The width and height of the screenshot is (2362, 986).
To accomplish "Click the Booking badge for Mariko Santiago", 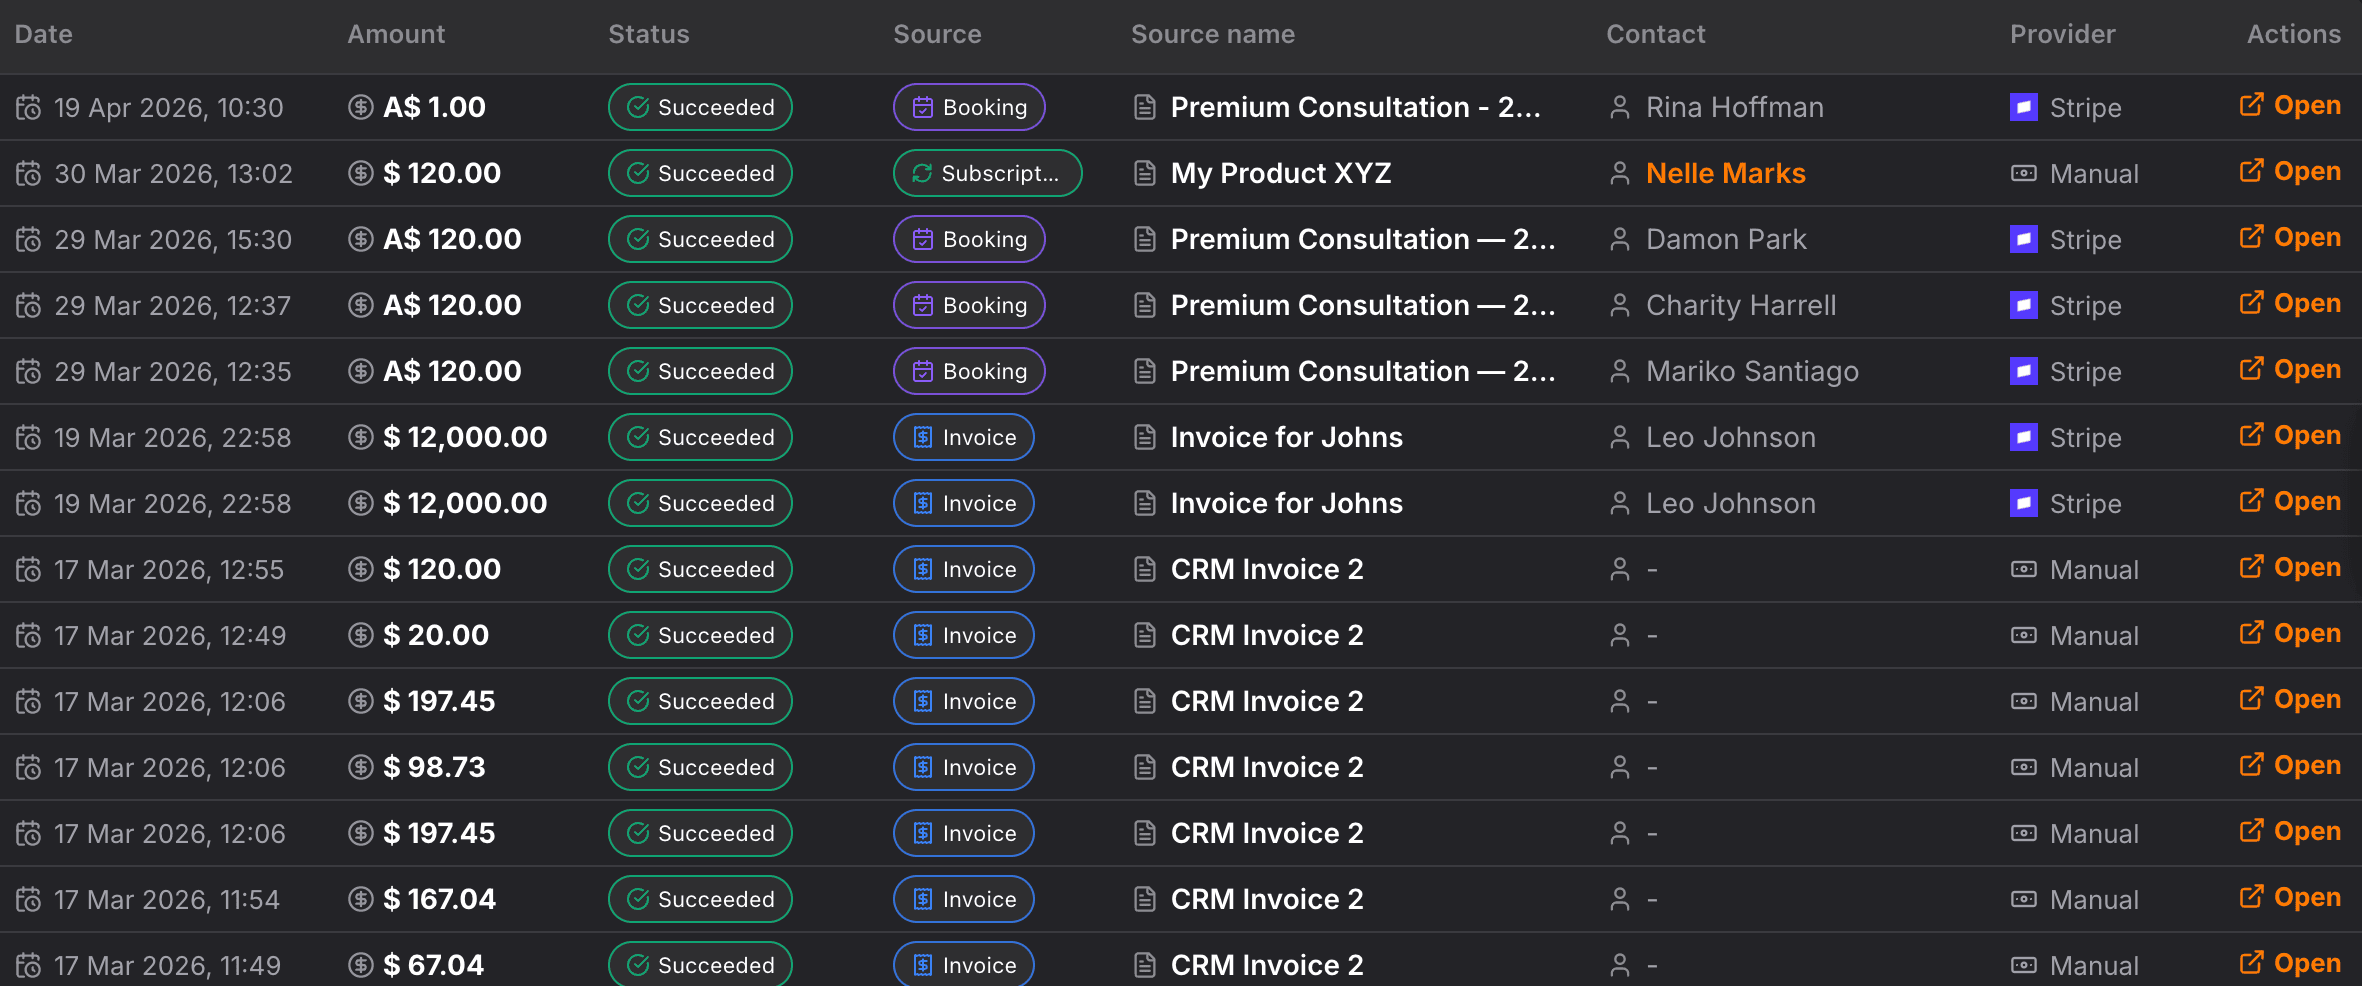I will tap(968, 371).
